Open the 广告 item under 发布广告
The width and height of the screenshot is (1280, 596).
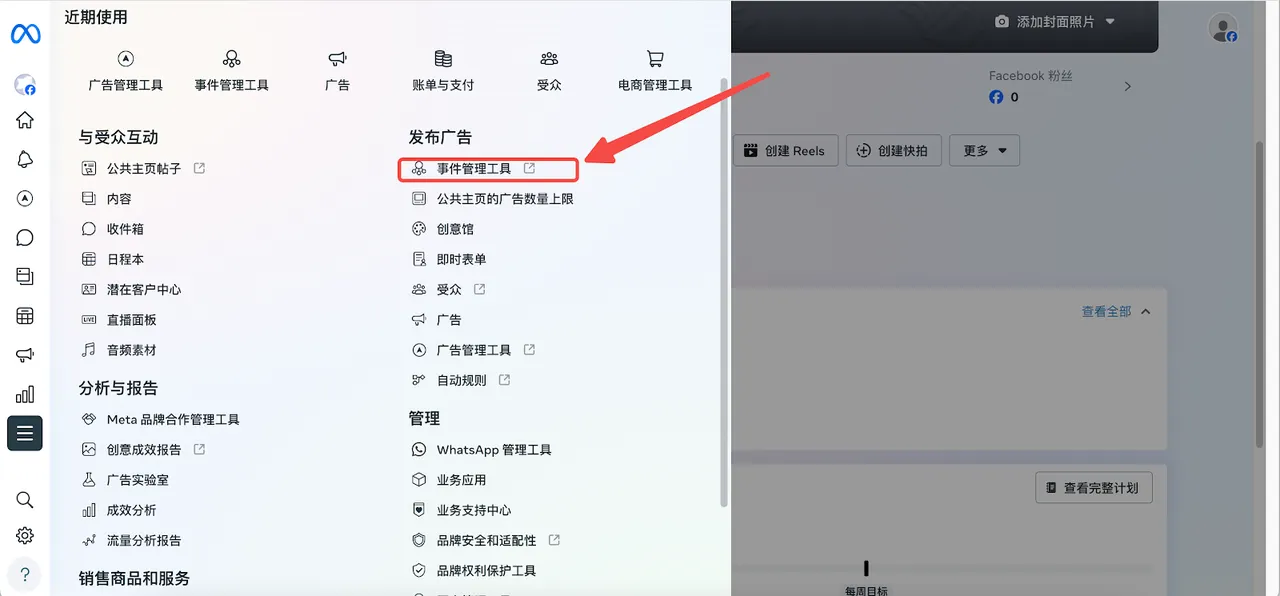(437, 320)
